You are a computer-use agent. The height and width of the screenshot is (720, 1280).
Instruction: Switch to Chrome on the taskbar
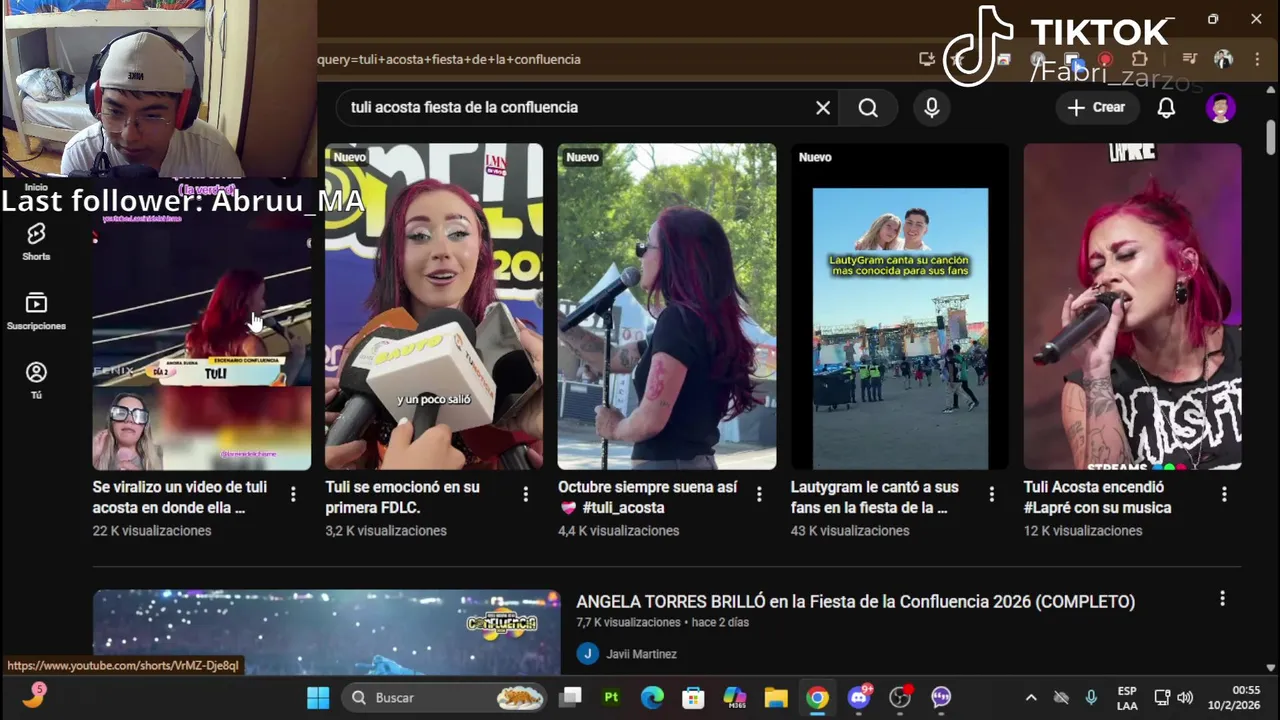pos(818,697)
